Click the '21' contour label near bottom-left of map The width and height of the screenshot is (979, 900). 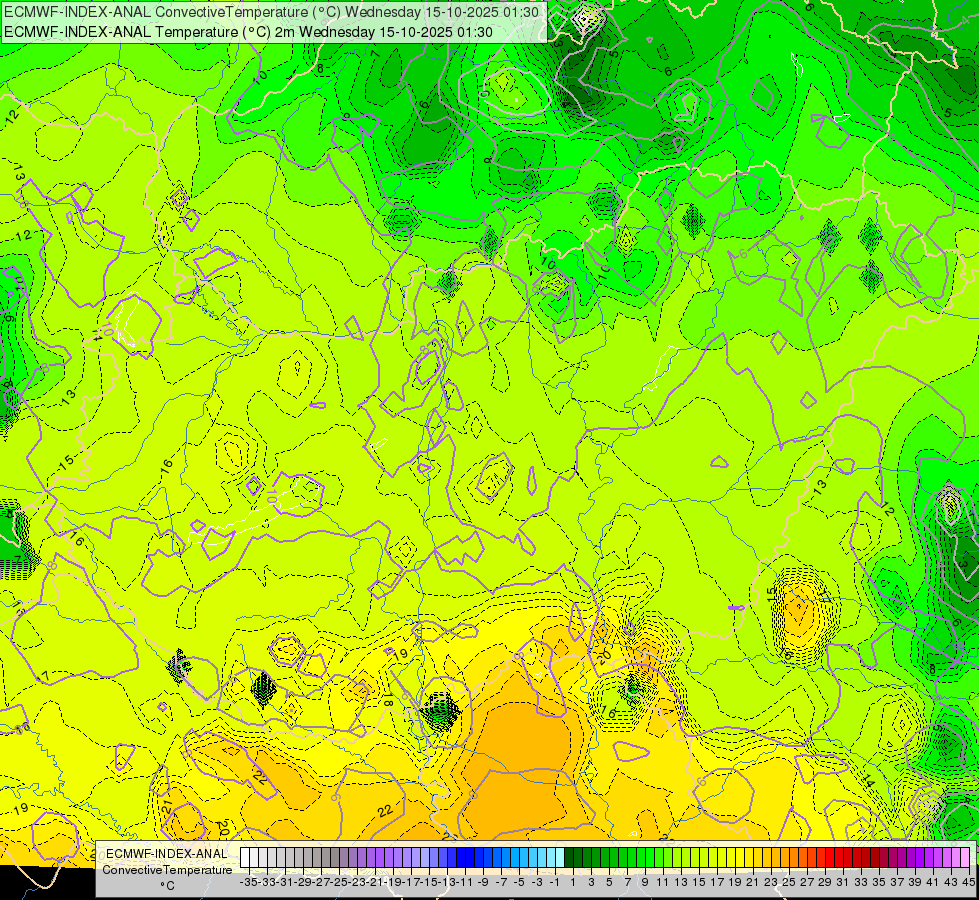point(167,806)
